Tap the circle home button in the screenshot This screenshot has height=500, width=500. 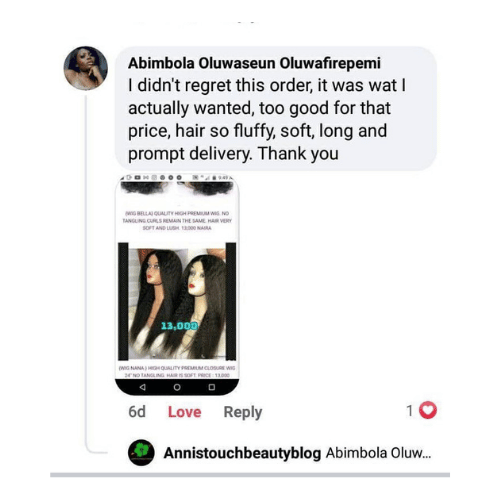point(177,387)
